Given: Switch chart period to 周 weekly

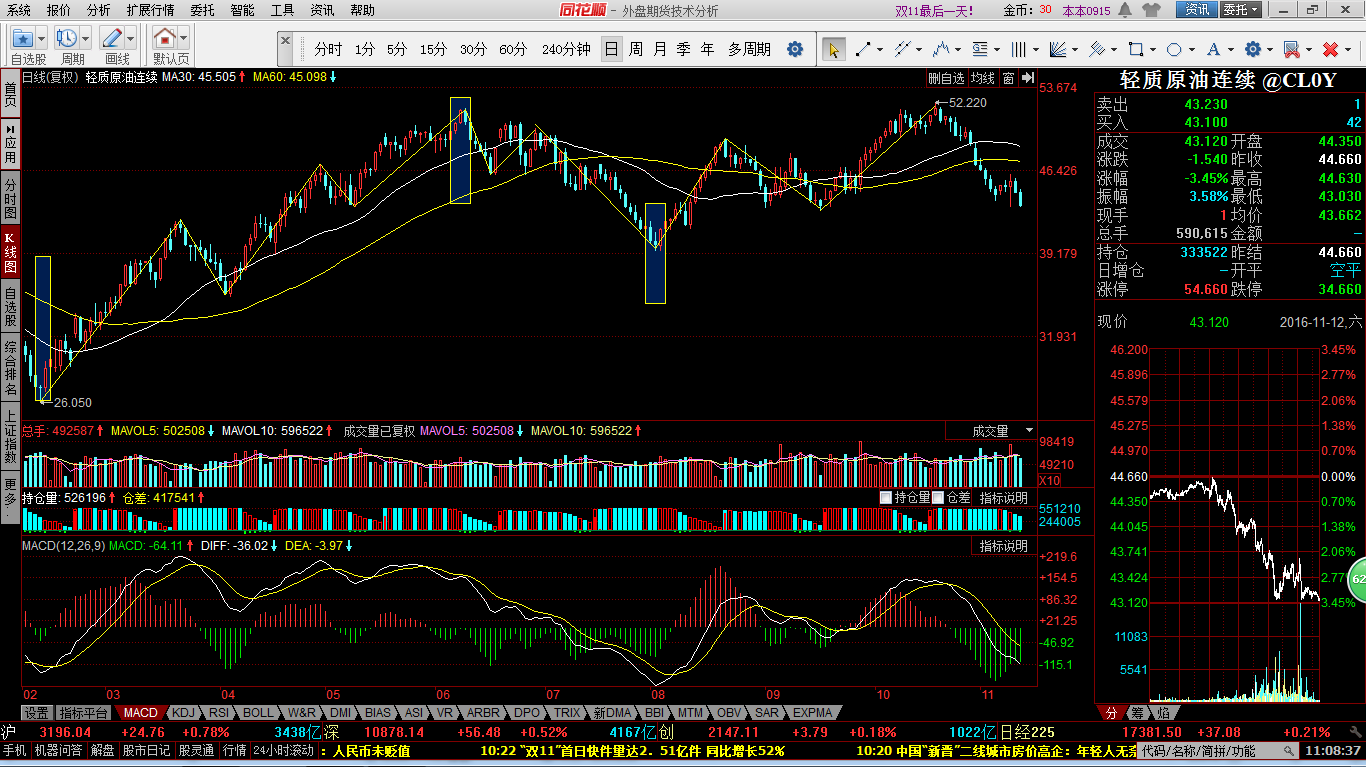Looking at the screenshot, I should 636,49.
